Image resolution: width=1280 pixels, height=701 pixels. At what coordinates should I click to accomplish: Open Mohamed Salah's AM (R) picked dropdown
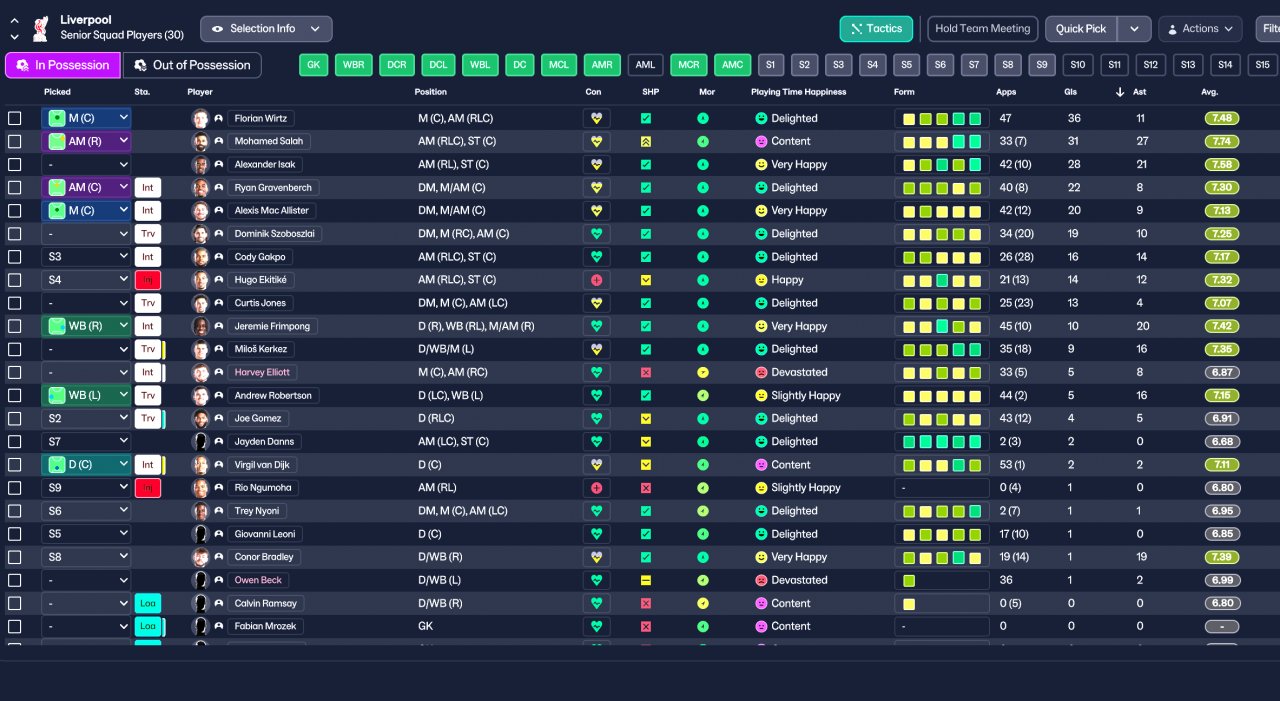point(86,141)
